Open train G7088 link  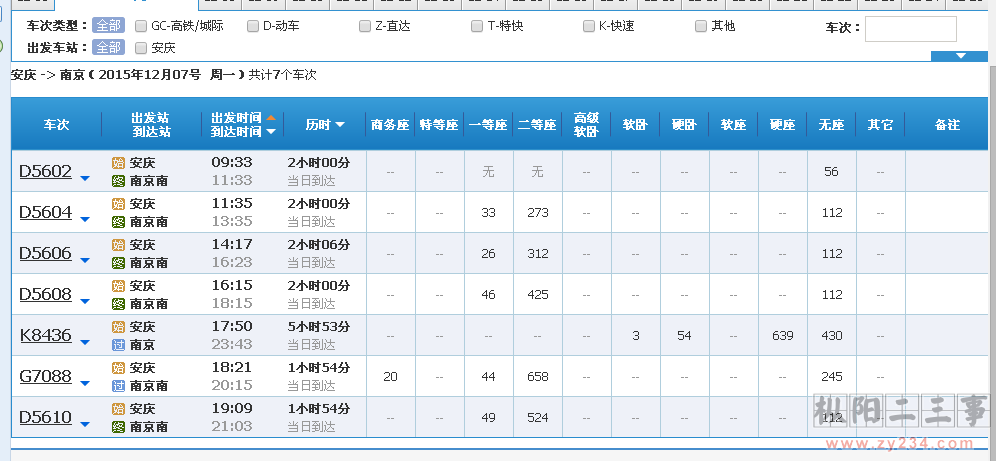pyautogui.click(x=46, y=376)
